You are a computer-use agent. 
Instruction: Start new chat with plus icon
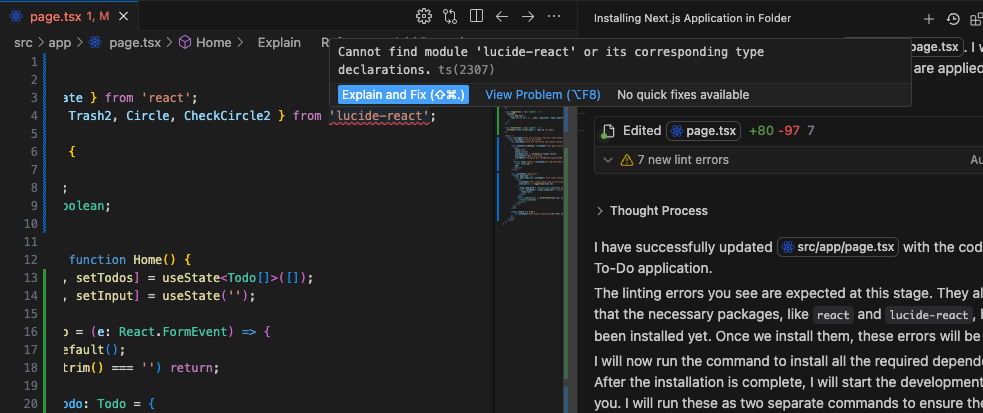pos(929,19)
